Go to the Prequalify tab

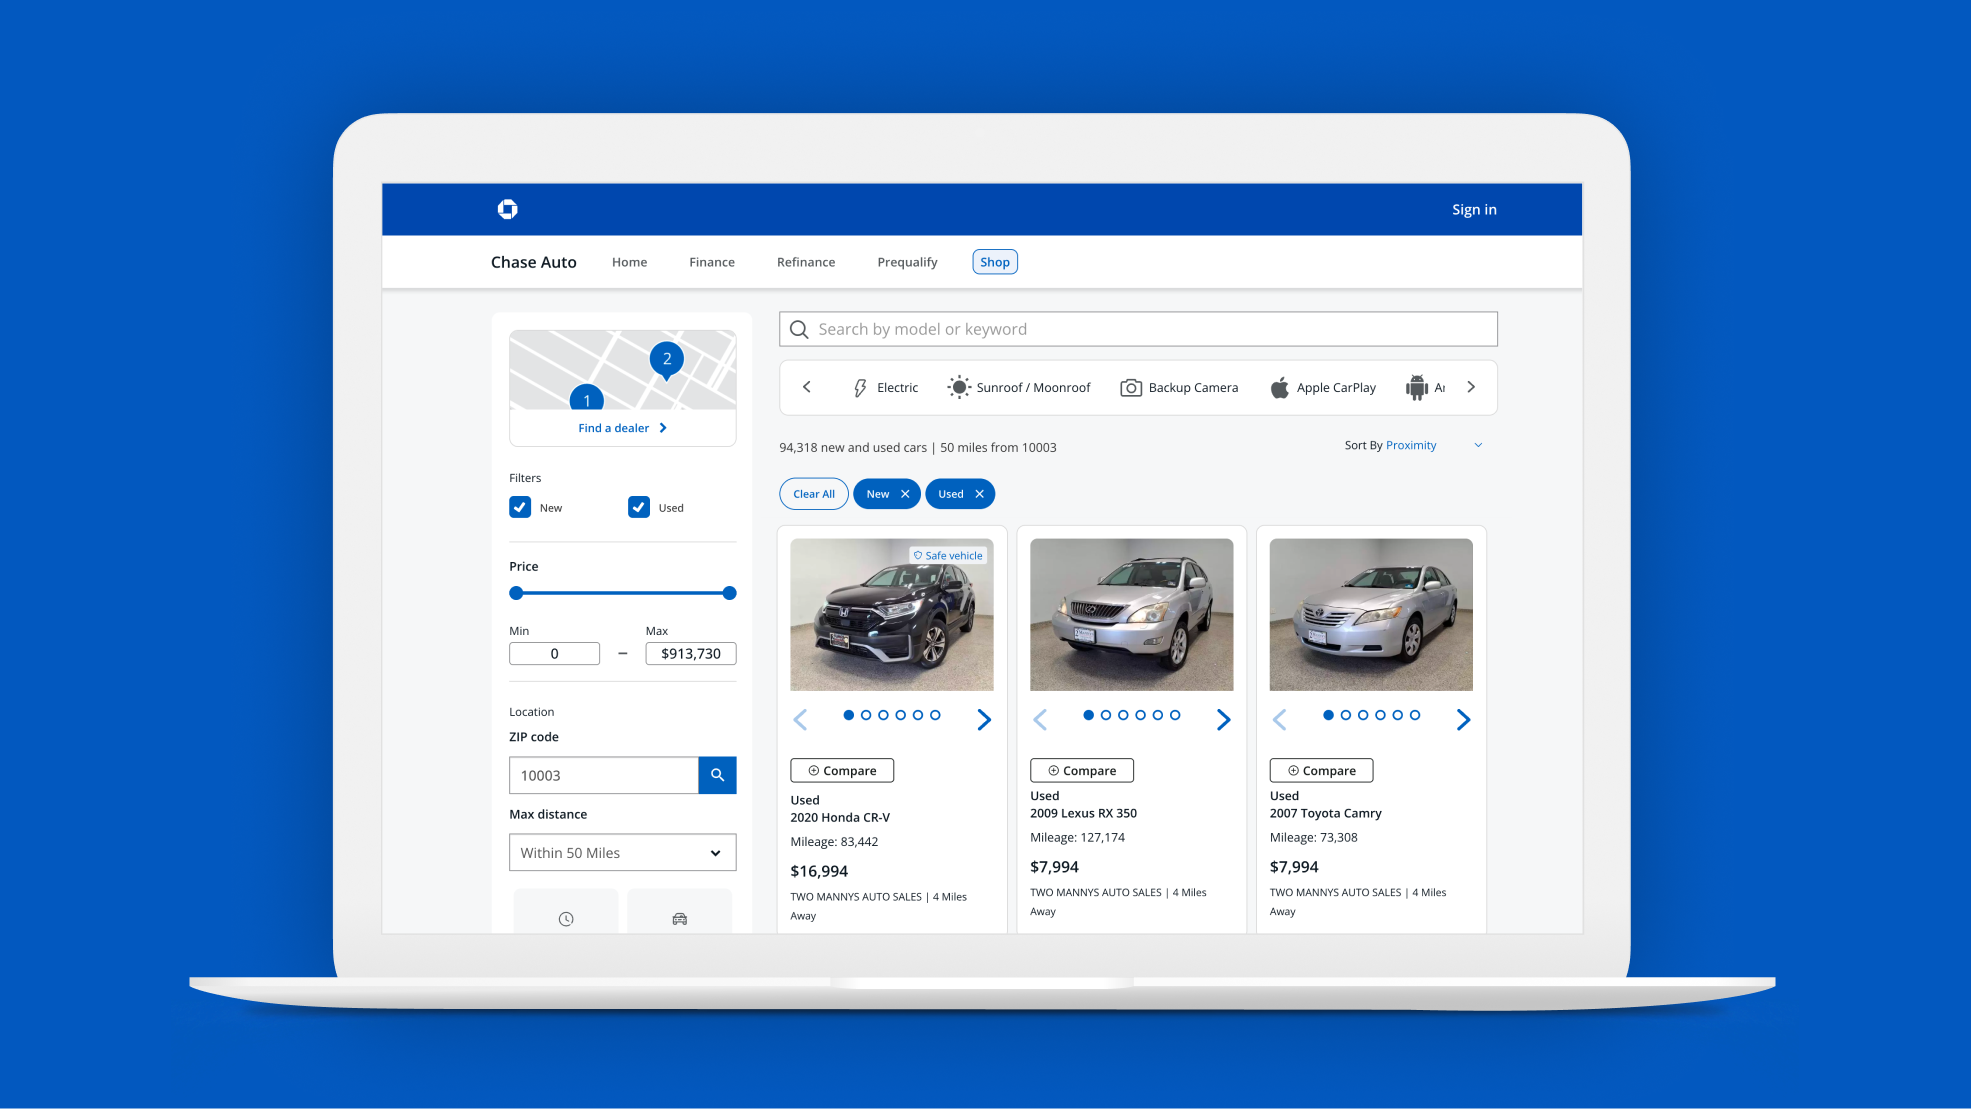(x=907, y=262)
